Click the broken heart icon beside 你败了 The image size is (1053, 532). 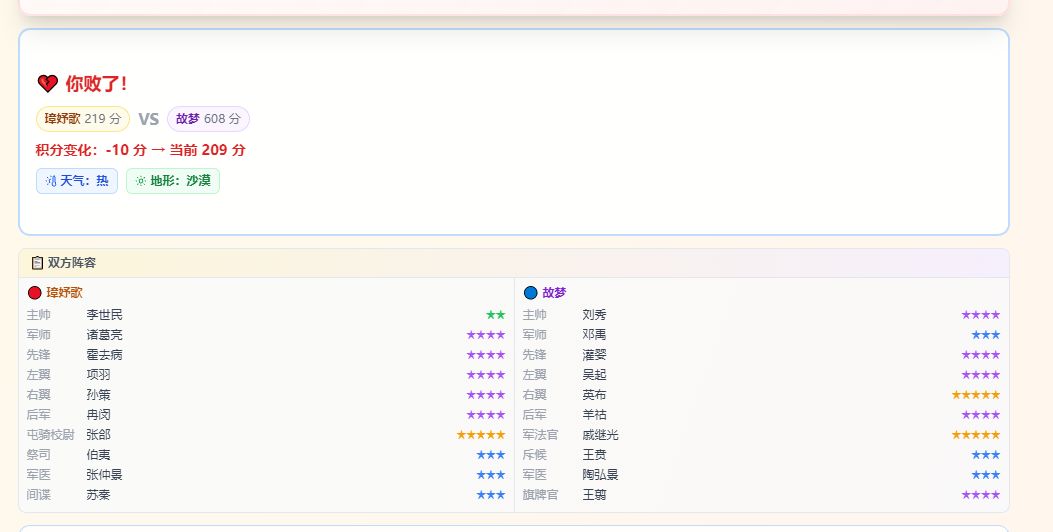[x=48, y=84]
